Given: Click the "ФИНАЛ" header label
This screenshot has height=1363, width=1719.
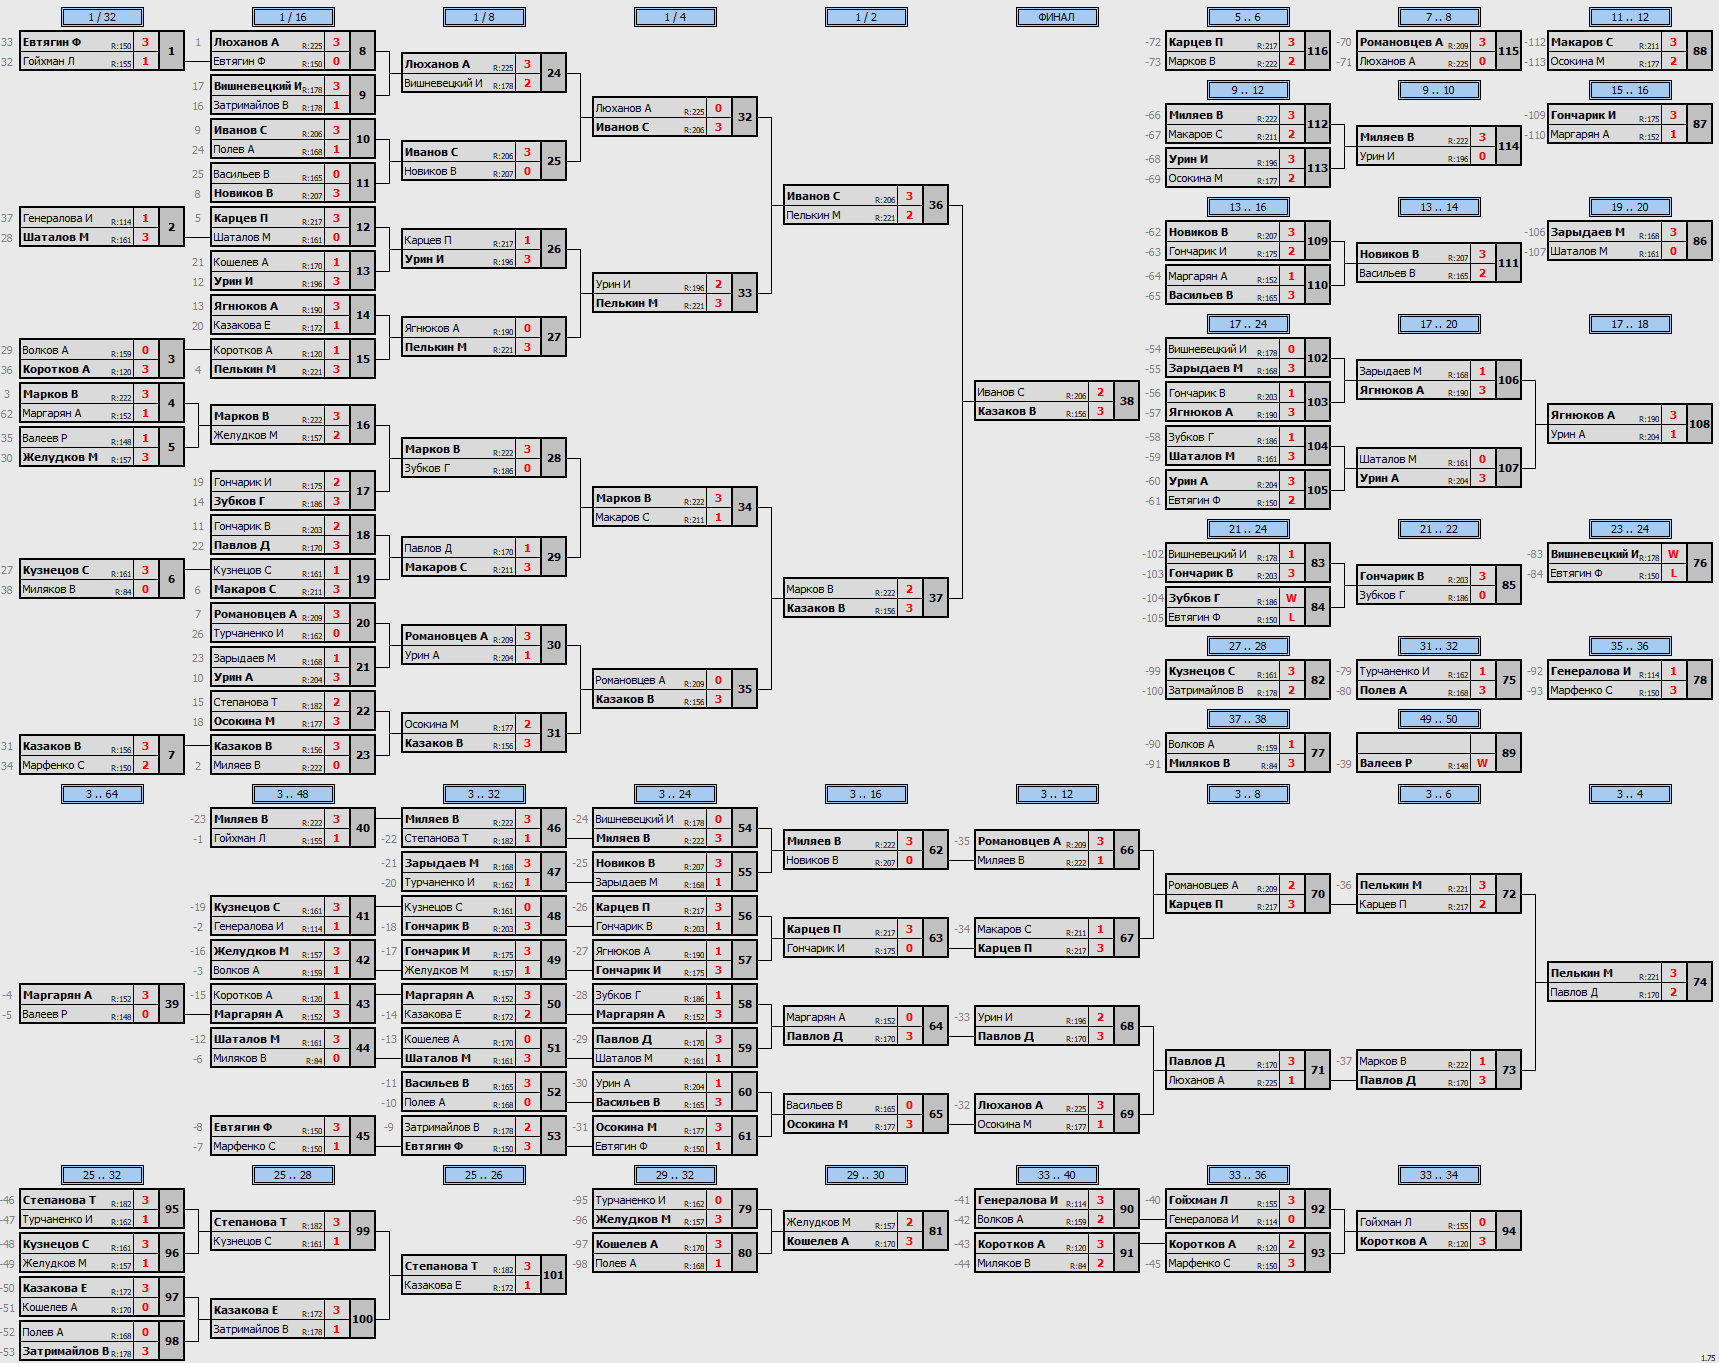Looking at the screenshot, I should pyautogui.click(x=1057, y=17).
